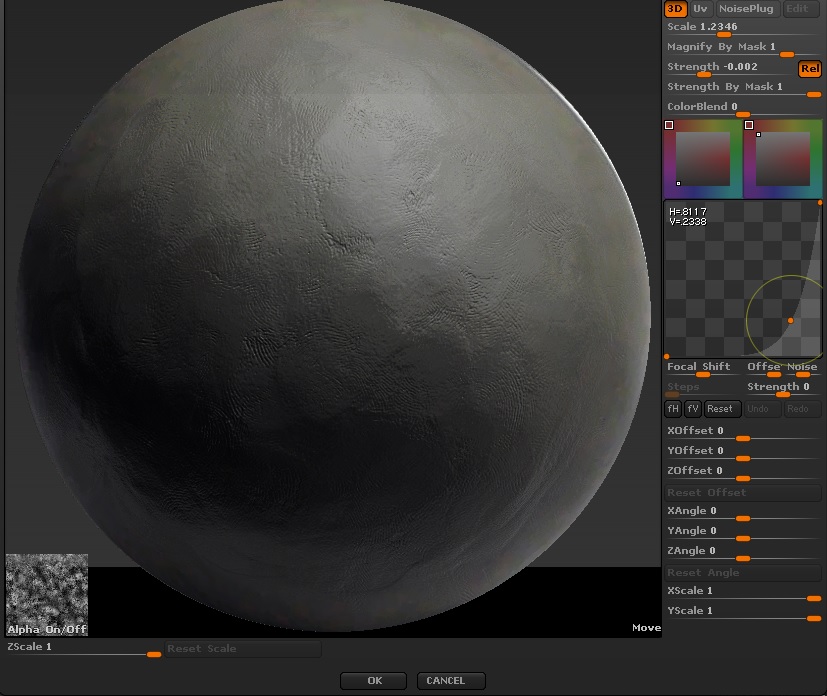Adjust the XOffset slider
The image size is (827, 696).
click(x=743, y=432)
